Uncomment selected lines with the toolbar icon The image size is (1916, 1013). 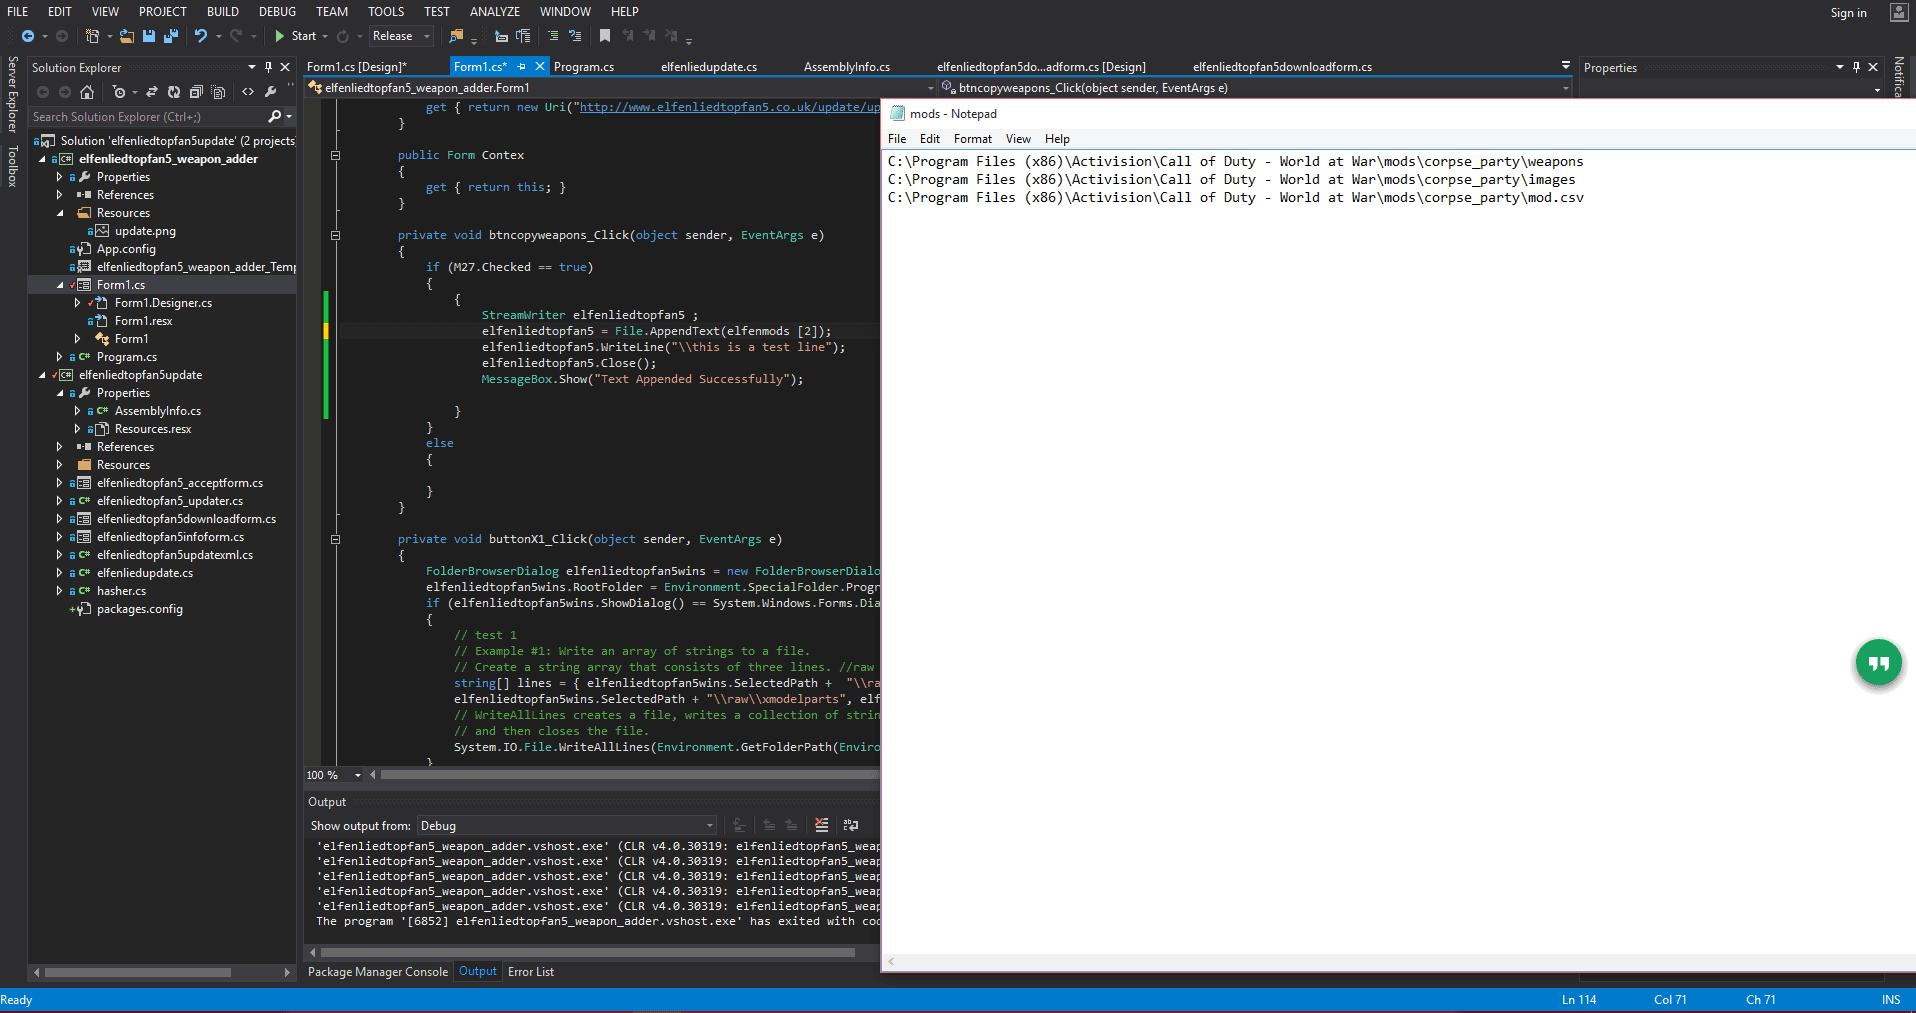pyautogui.click(x=575, y=36)
